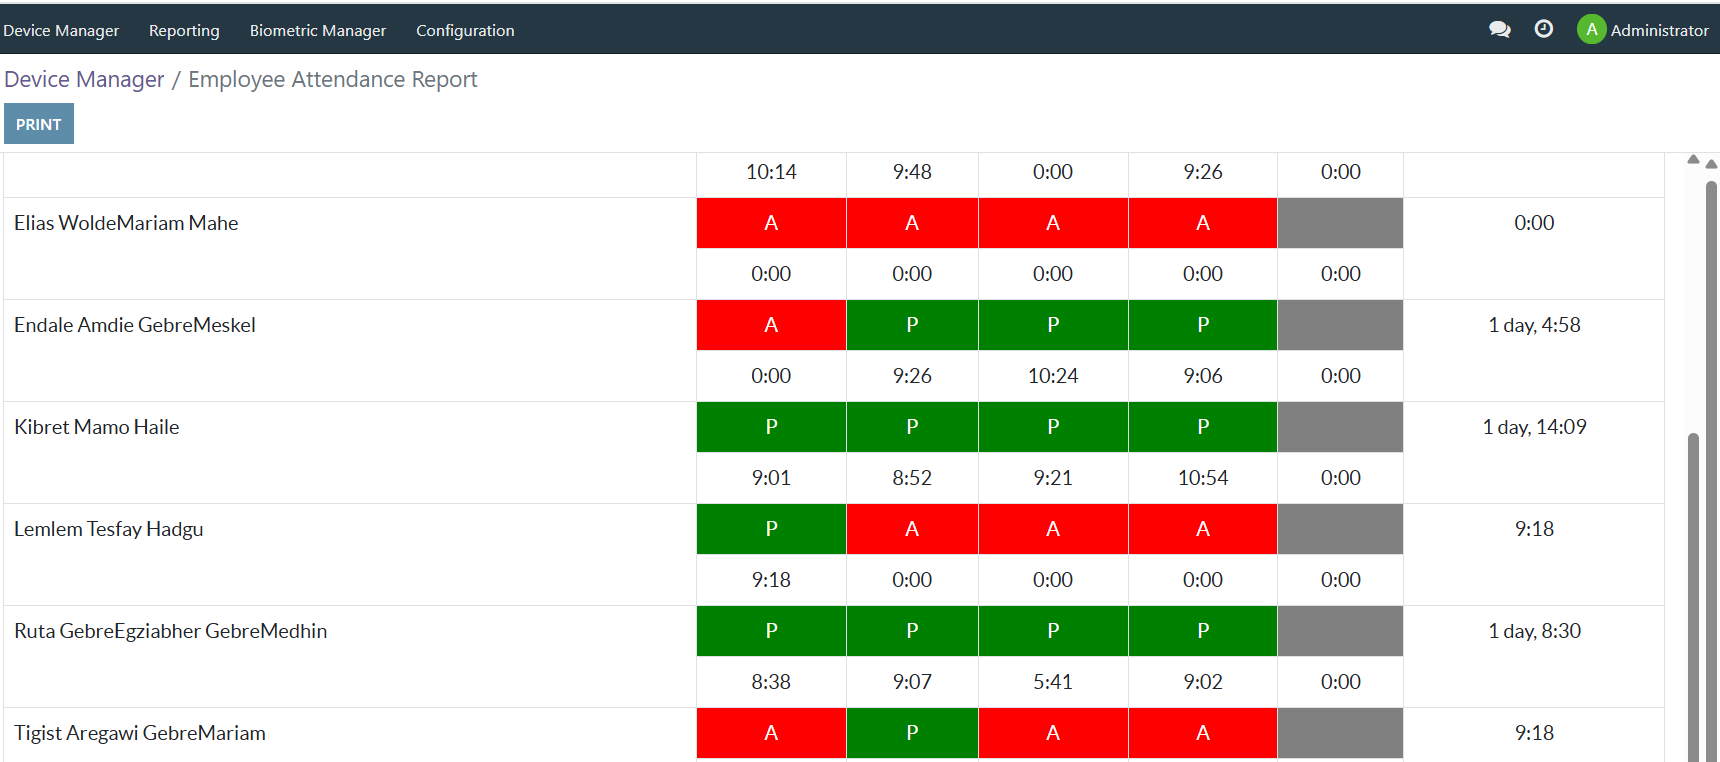Click the 9:48 time cell
1720x762 pixels.
(912, 172)
